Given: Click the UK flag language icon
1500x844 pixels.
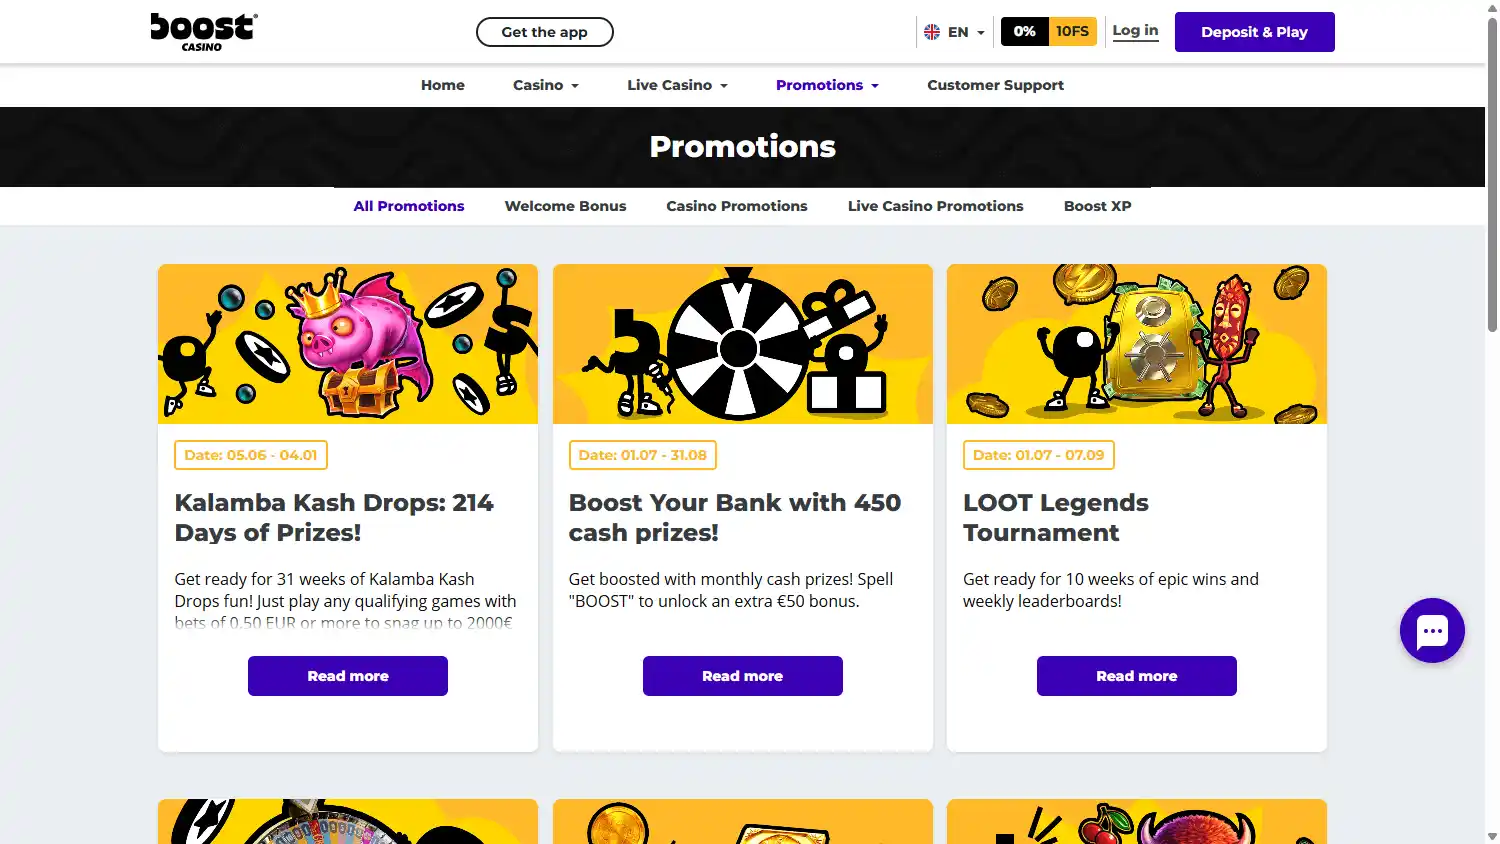Looking at the screenshot, I should pyautogui.click(x=932, y=32).
